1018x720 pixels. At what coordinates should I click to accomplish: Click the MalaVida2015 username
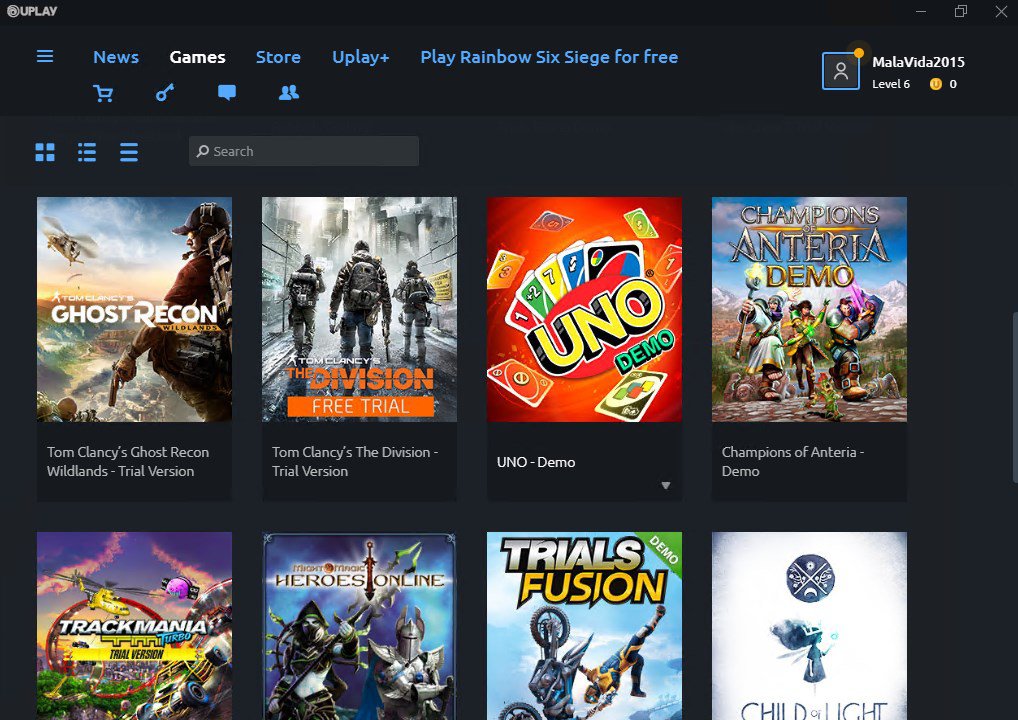coord(918,62)
